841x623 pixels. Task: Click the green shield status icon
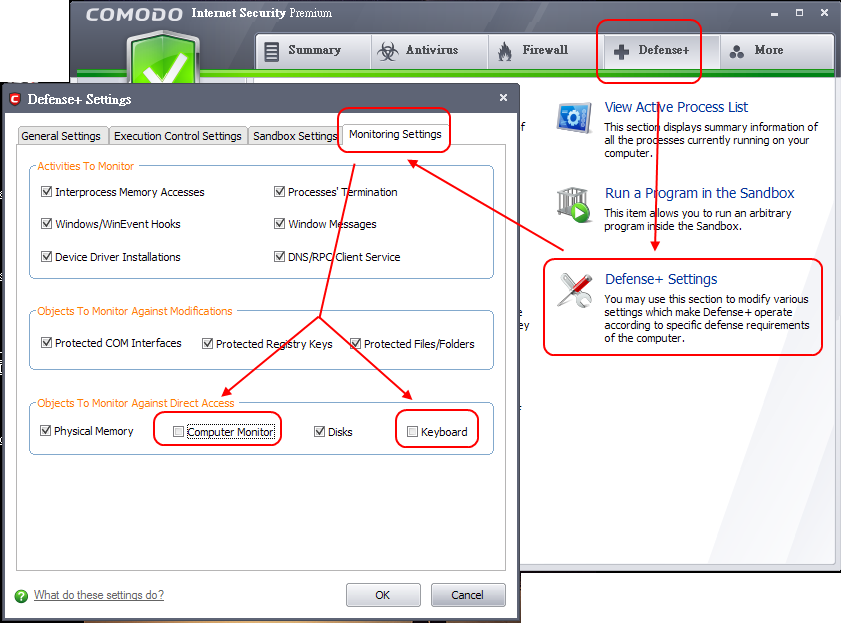pyautogui.click(x=164, y=59)
